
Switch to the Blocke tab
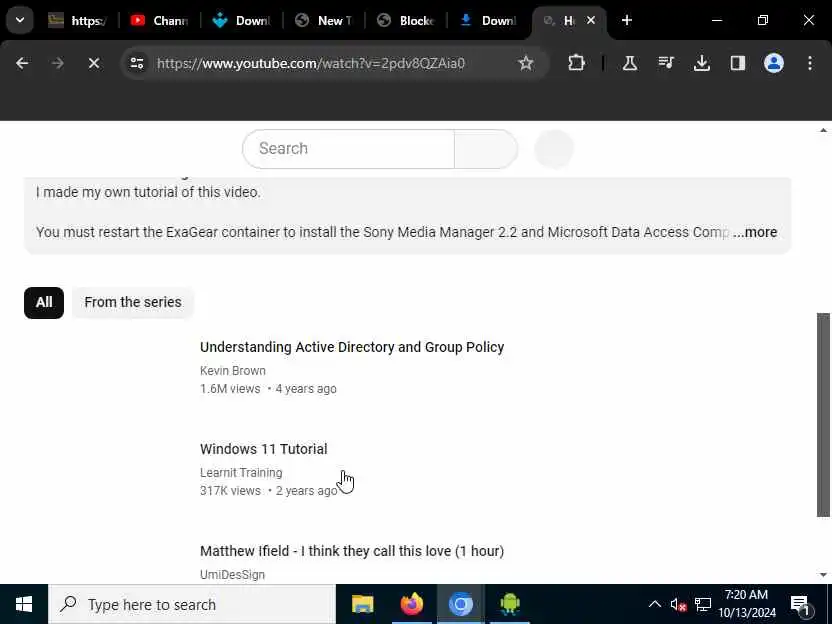pyautogui.click(x=406, y=21)
